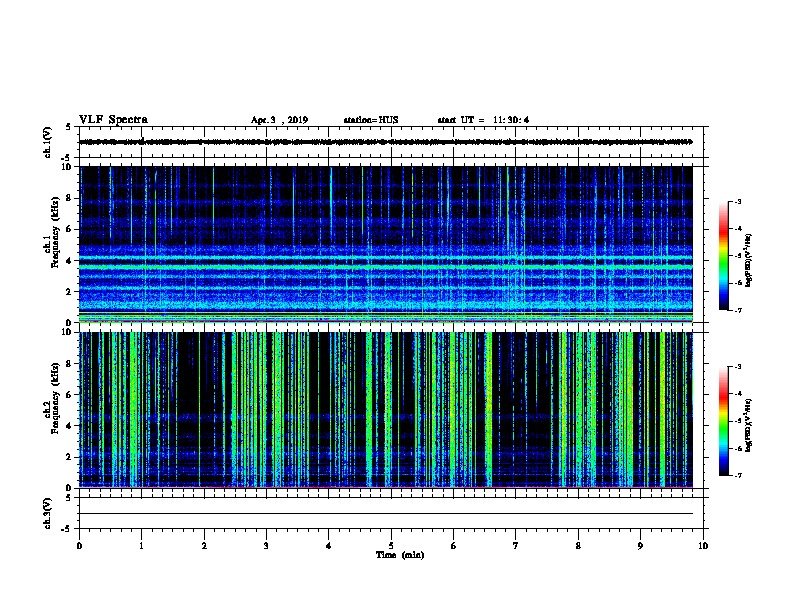Click the time axis tick label "4"
Screen dimensions: 792x612
click(x=329, y=546)
